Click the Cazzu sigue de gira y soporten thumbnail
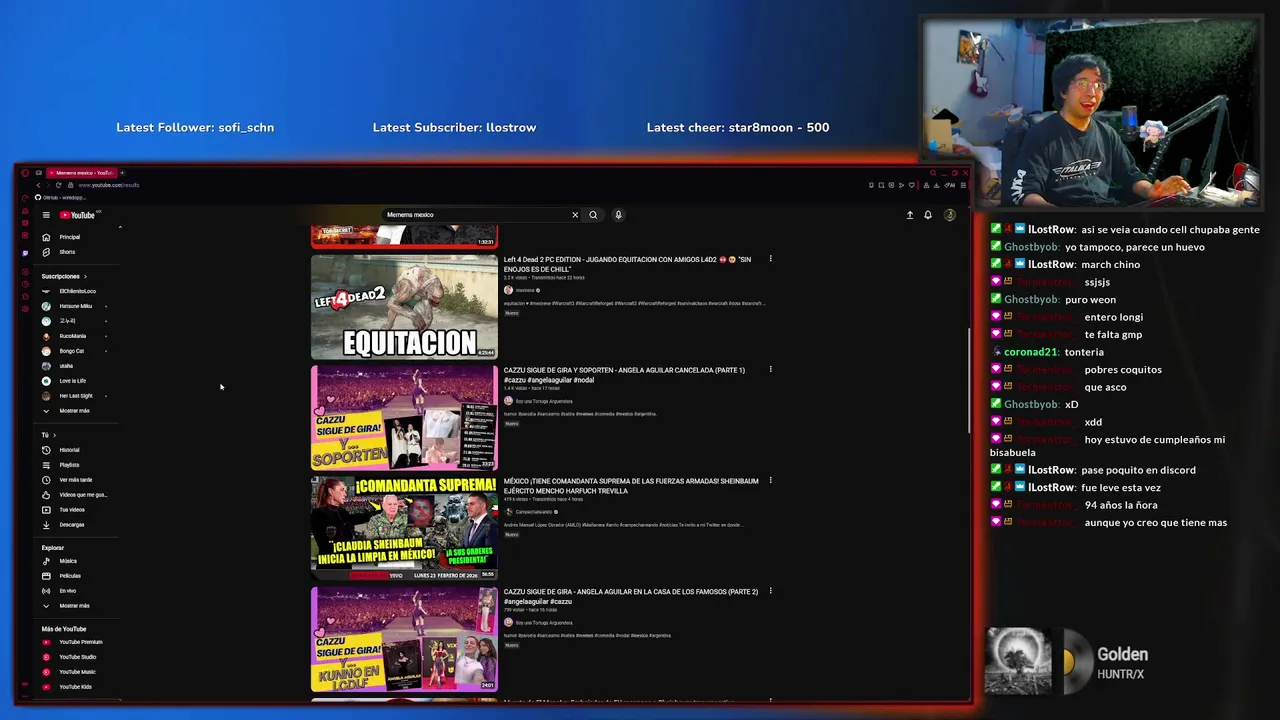The image size is (1280, 720). tap(404, 417)
